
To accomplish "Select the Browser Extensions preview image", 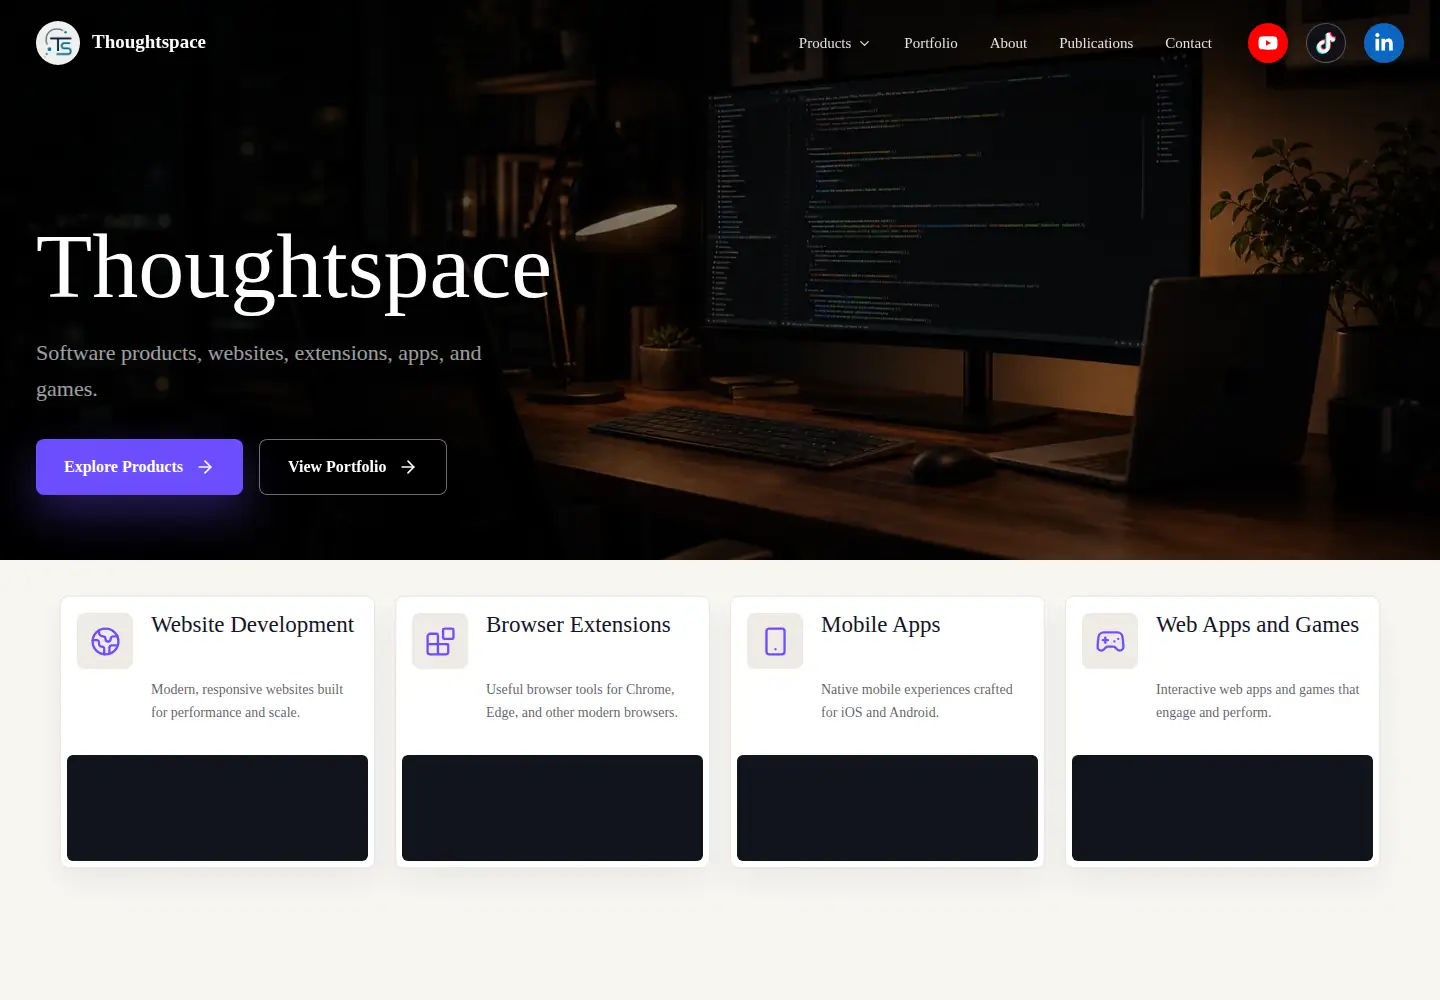I will (552, 808).
